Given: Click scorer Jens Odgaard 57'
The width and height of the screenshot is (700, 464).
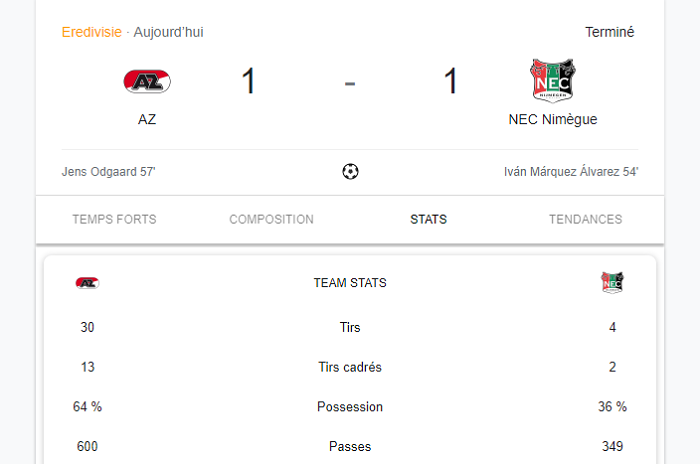Looking at the screenshot, I should pyautogui.click(x=108, y=172).
